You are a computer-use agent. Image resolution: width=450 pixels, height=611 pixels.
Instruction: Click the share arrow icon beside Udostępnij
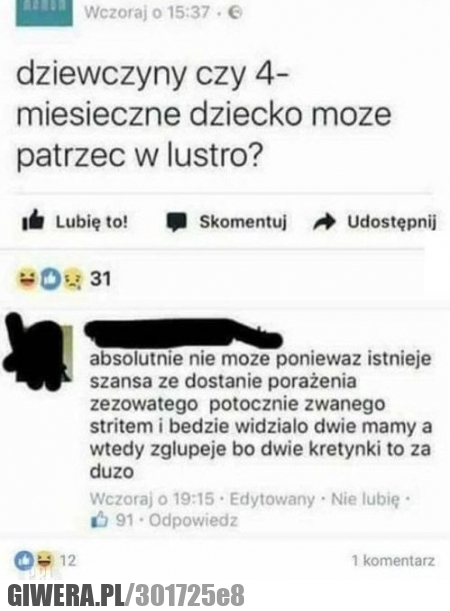[325, 222]
